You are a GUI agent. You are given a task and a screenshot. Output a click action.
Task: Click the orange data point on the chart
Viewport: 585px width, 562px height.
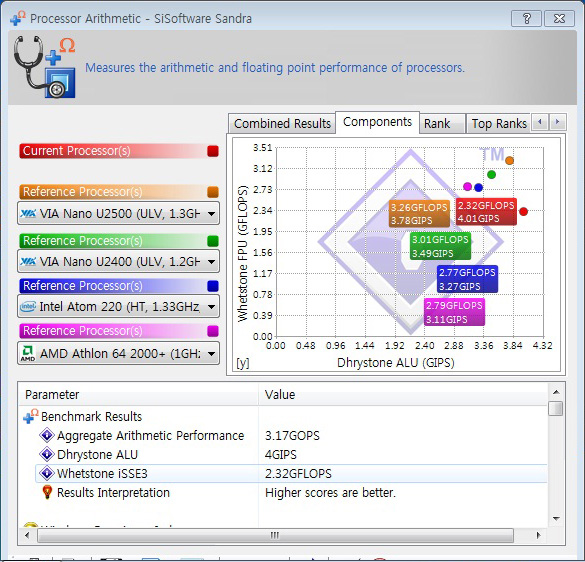[x=510, y=160]
